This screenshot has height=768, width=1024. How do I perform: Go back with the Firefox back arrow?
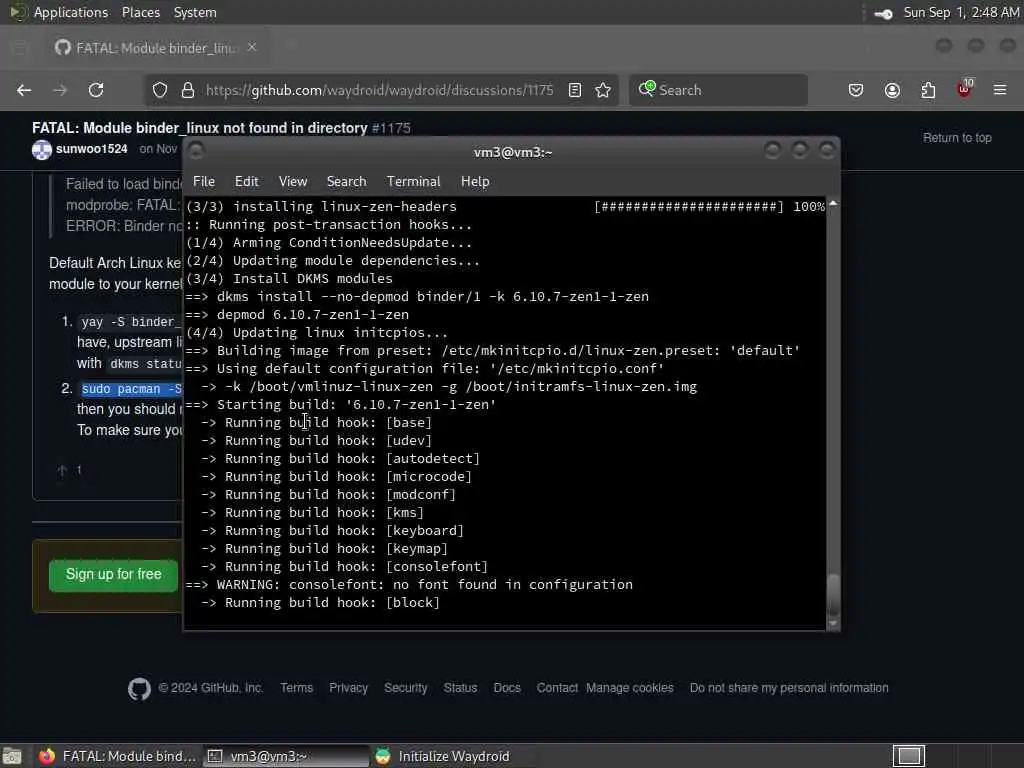click(x=24, y=90)
